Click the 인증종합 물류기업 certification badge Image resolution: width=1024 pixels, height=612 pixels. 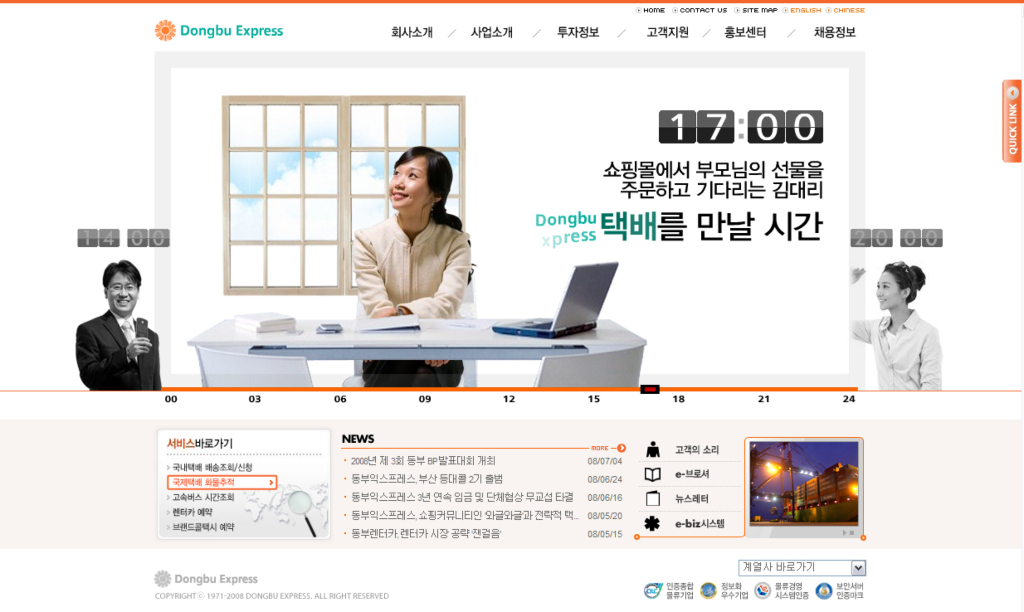coord(669,590)
